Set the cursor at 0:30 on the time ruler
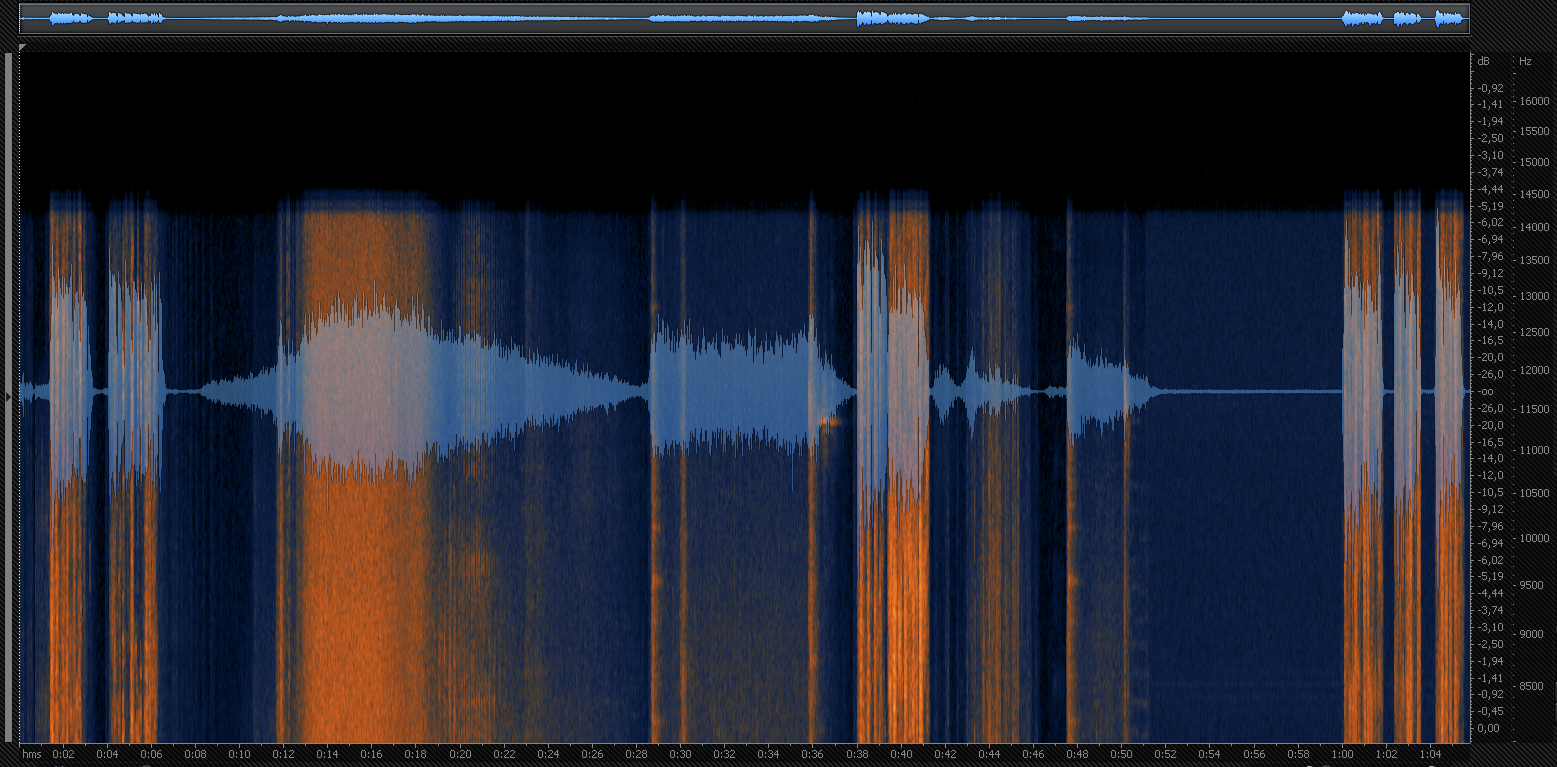This screenshot has width=1557, height=767. pos(680,754)
